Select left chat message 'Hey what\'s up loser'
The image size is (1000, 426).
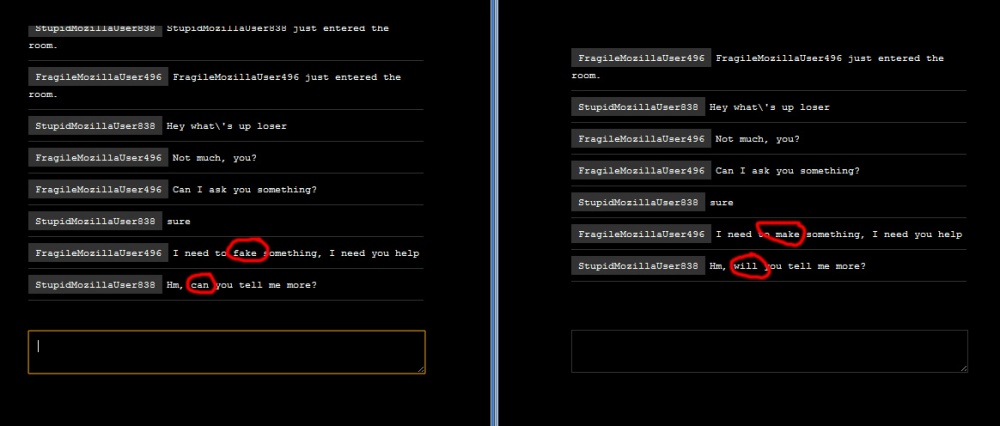click(x=226, y=126)
